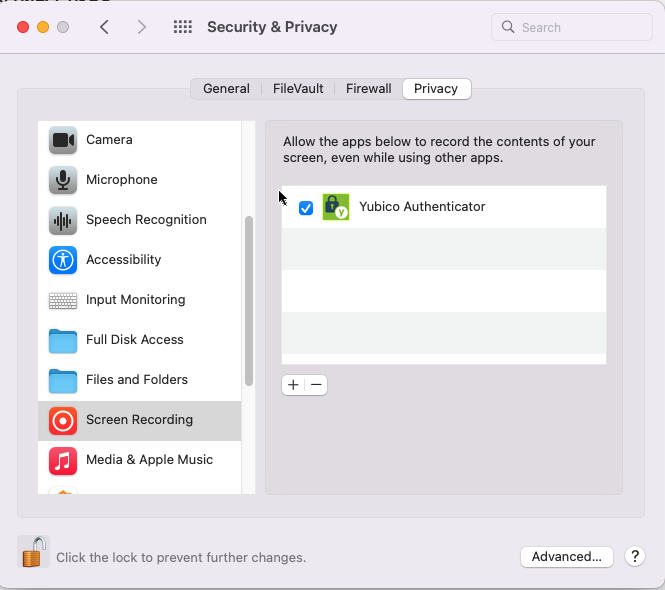
Task: Click the lock icon to prevent changes
Action: (34, 552)
